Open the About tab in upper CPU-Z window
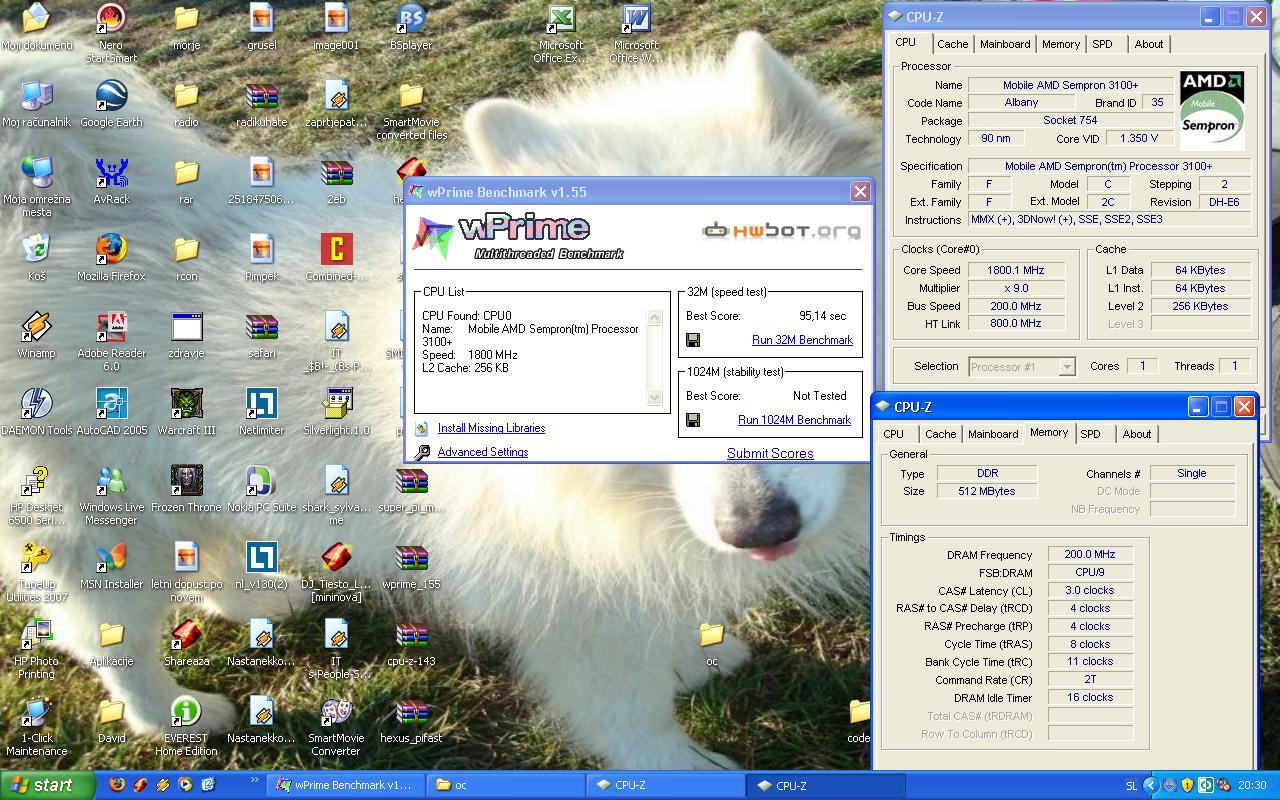 (1149, 44)
